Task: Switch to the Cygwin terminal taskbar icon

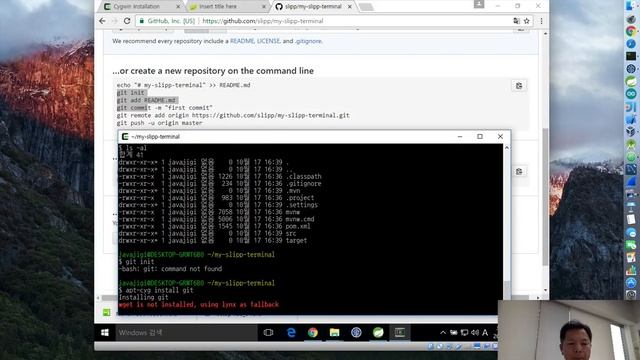Action: [400, 333]
